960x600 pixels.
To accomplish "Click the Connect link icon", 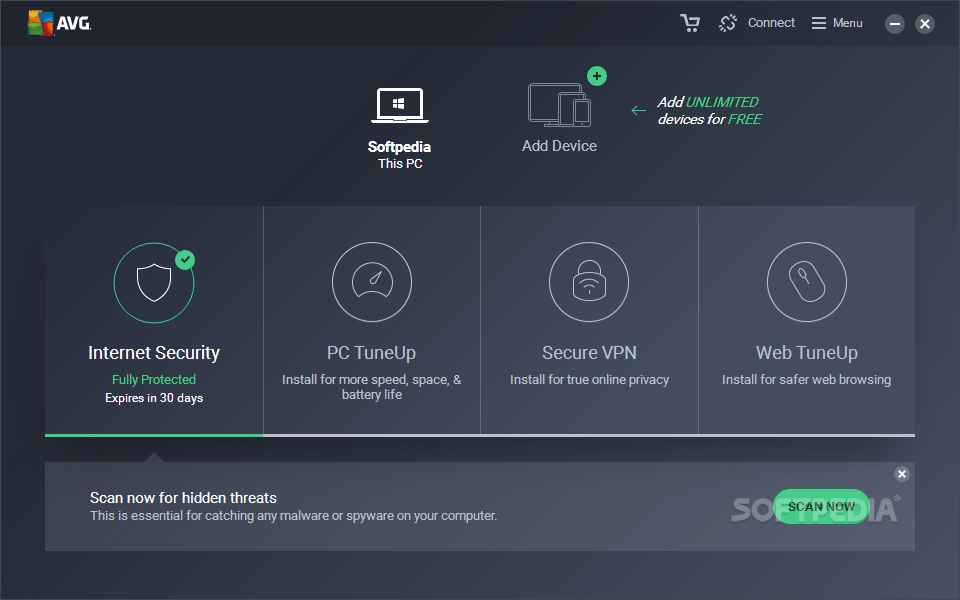I will coord(728,23).
